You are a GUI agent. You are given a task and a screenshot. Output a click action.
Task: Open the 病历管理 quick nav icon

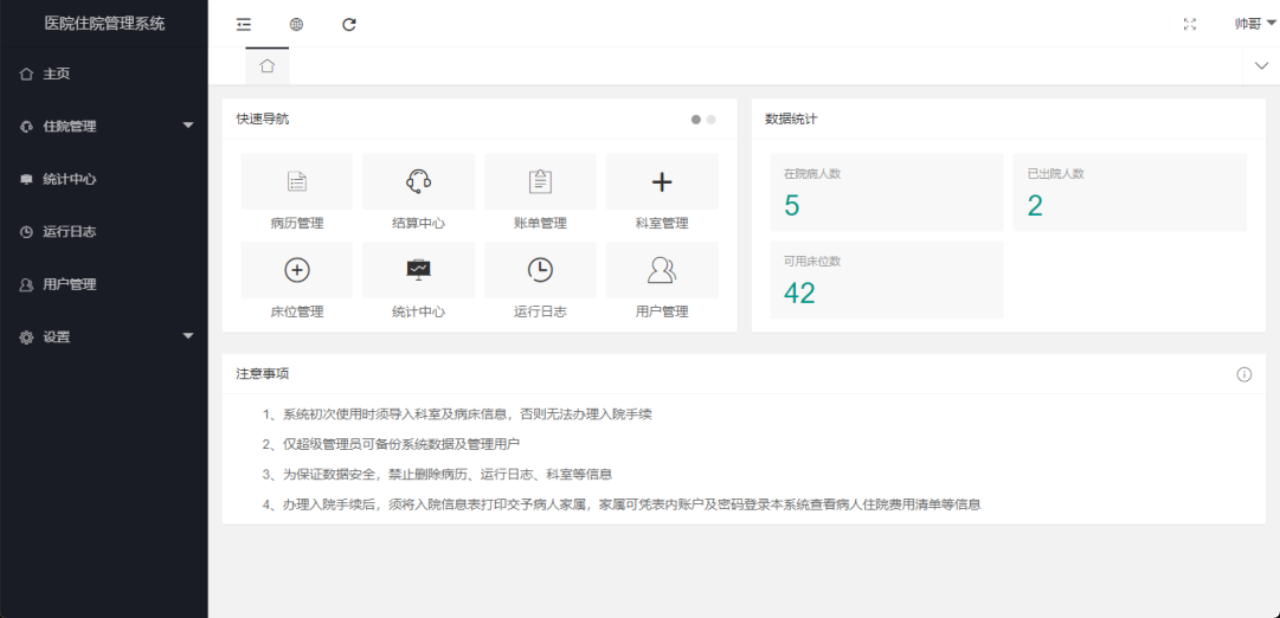click(x=297, y=182)
